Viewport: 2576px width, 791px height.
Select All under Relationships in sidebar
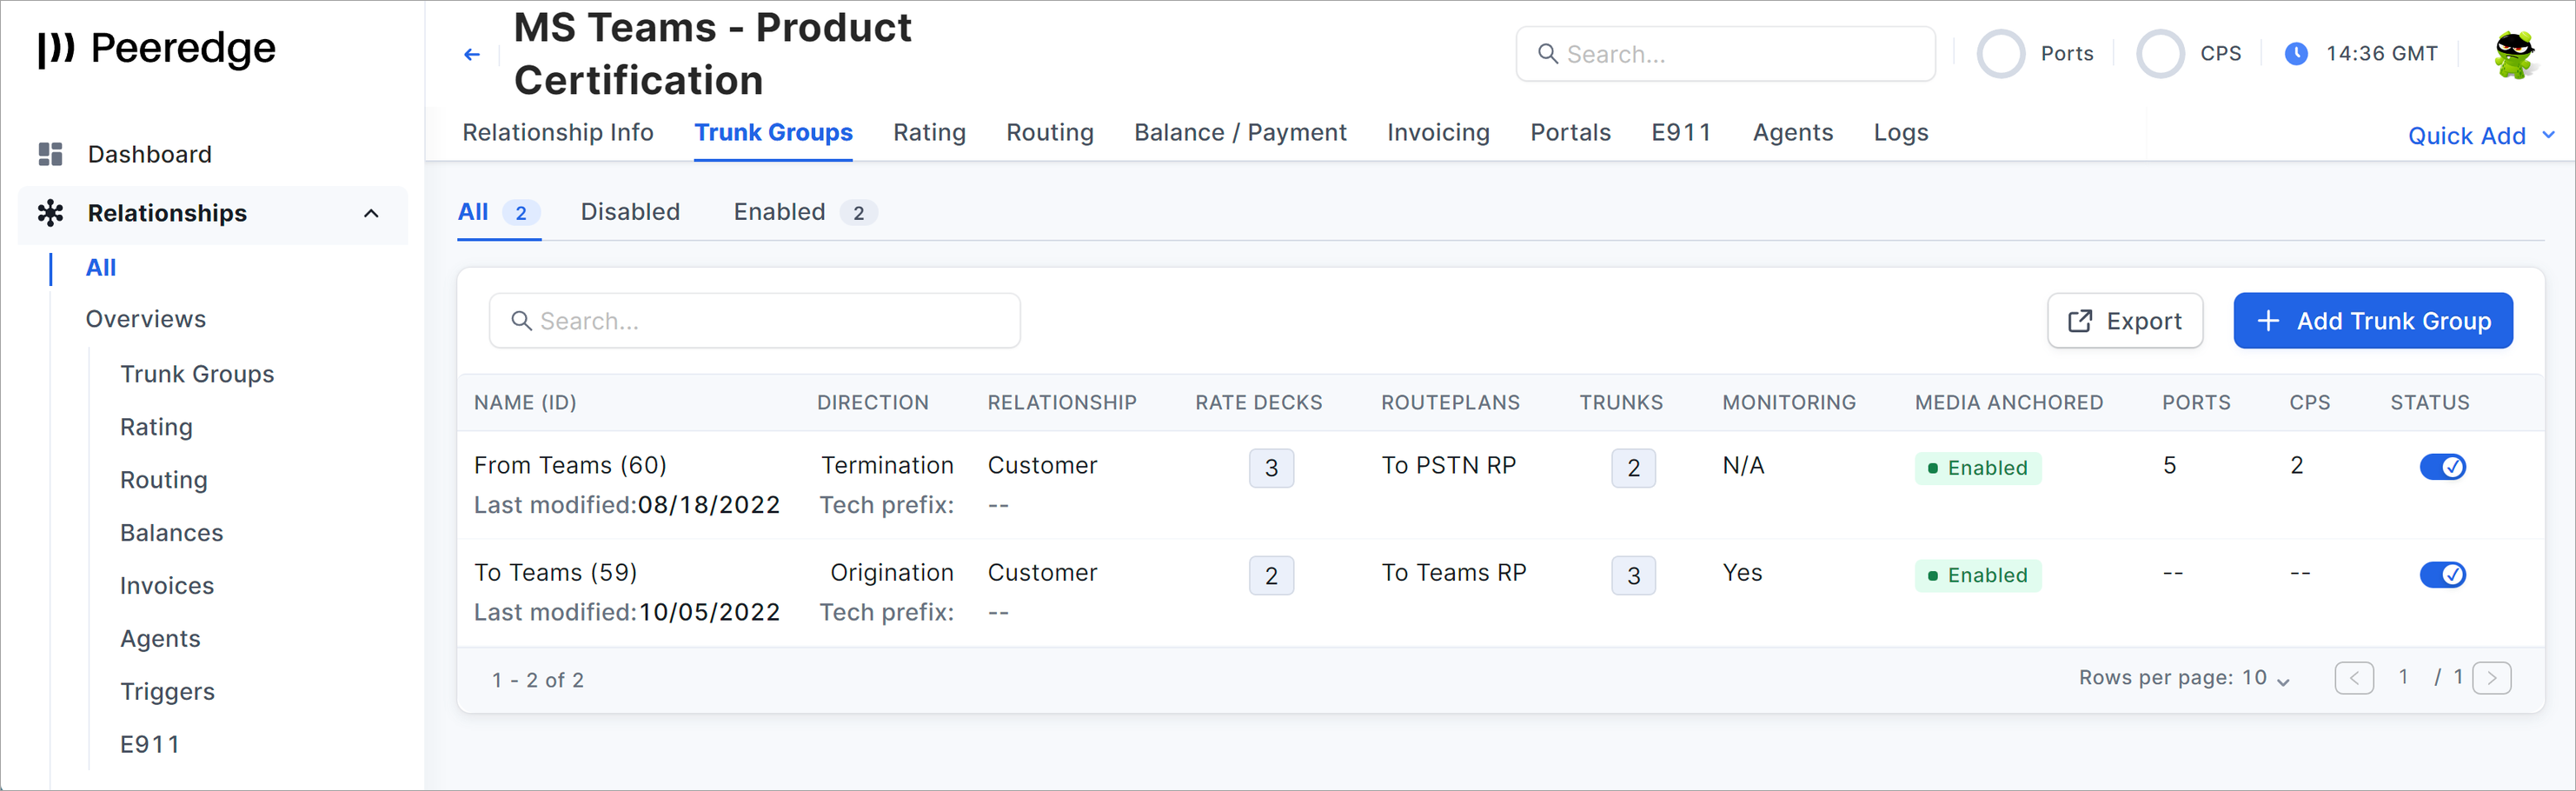click(x=101, y=268)
